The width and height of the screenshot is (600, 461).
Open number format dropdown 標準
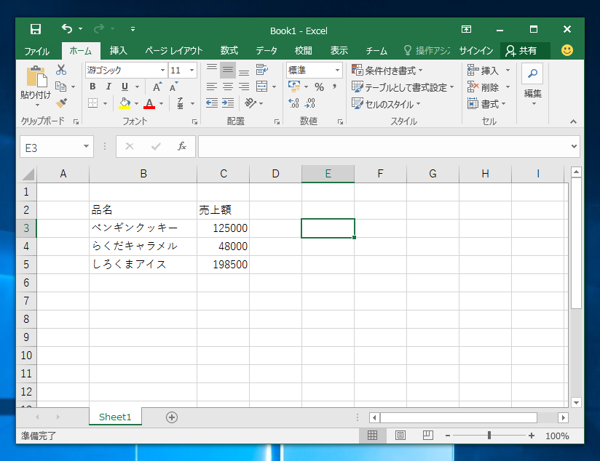(x=337, y=70)
